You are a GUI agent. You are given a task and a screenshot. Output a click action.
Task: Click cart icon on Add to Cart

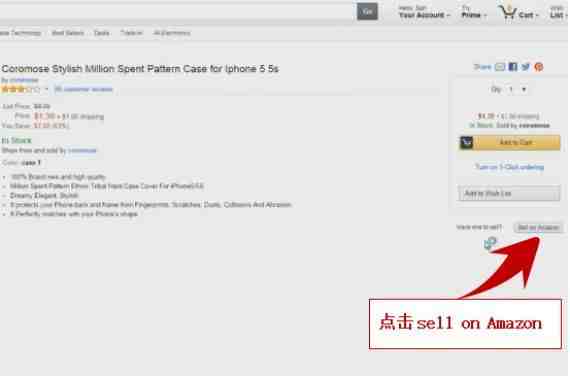pos(466,143)
